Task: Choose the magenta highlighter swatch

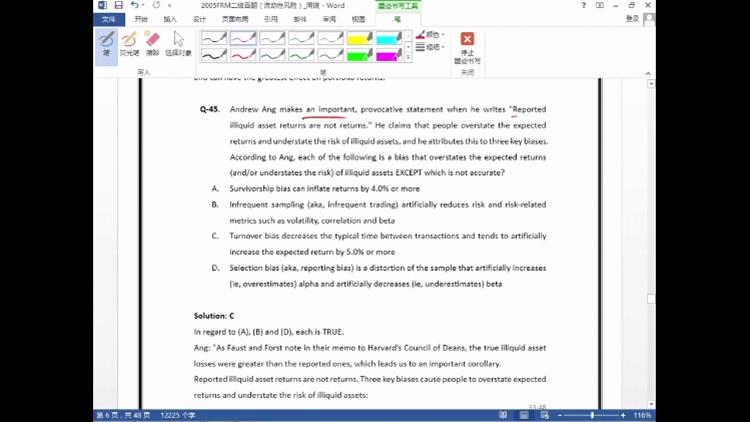Action: click(389, 55)
